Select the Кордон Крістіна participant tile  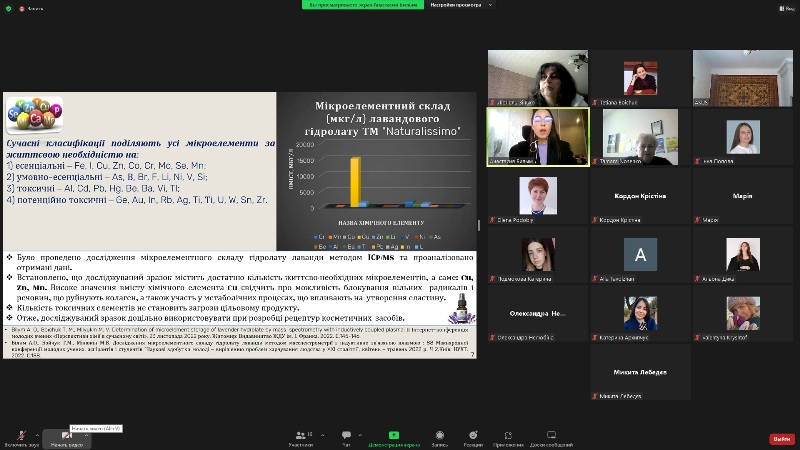[640, 196]
